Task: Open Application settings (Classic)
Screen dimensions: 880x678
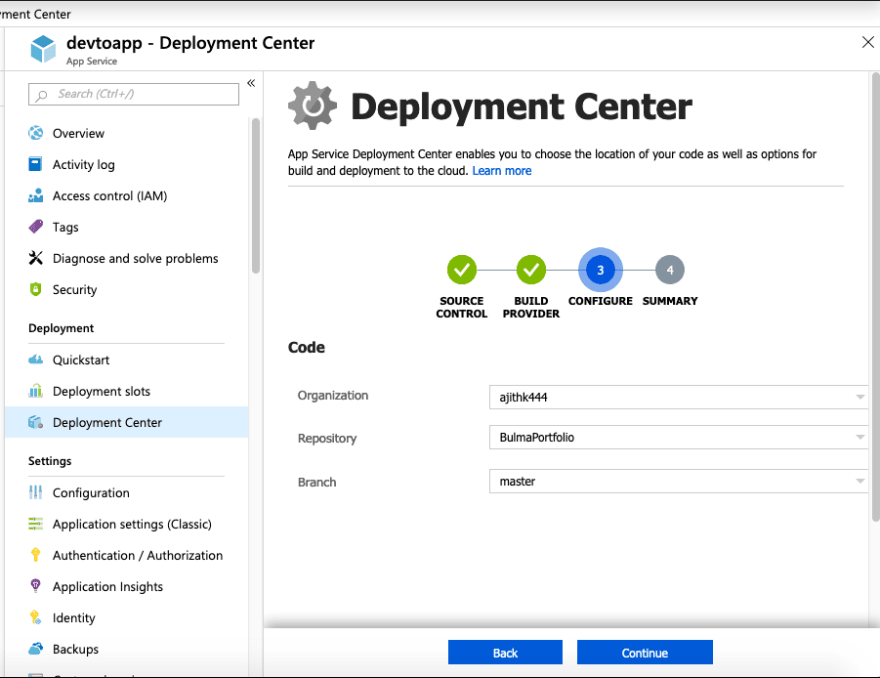Action: 127,524
